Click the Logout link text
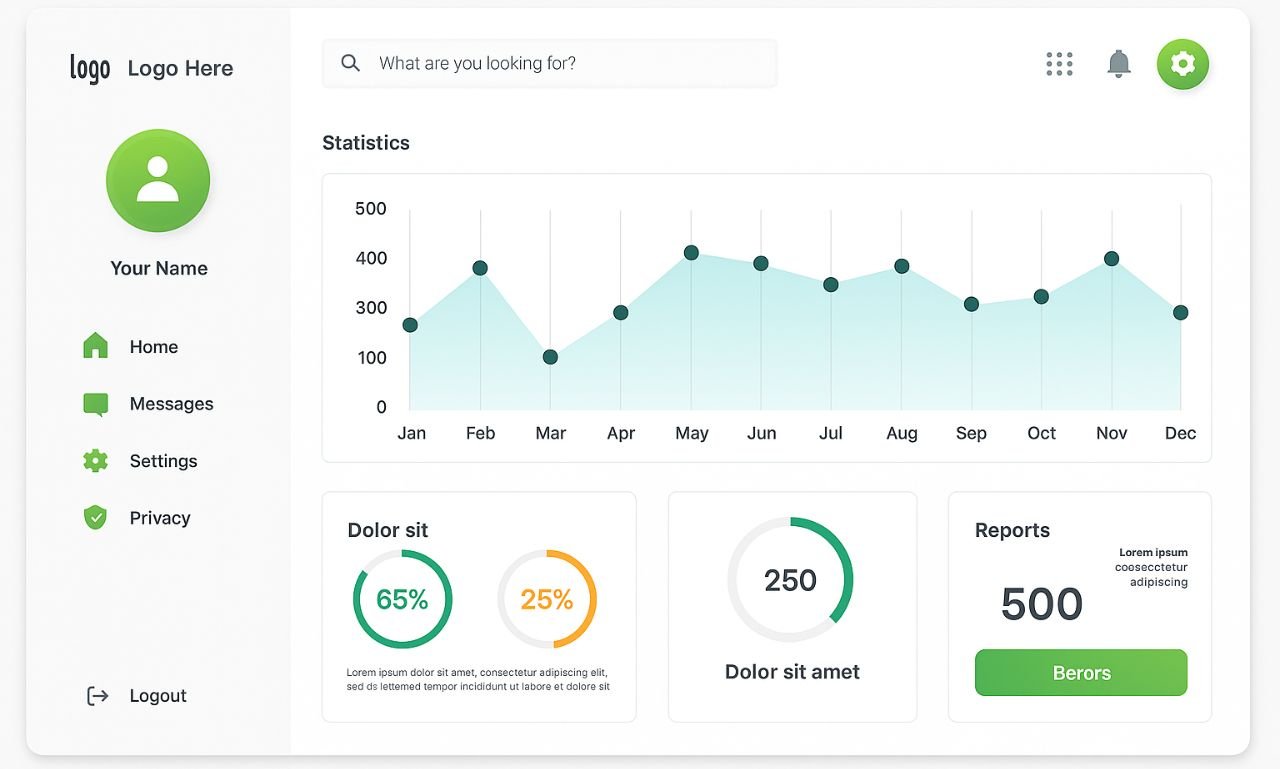 point(158,696)
